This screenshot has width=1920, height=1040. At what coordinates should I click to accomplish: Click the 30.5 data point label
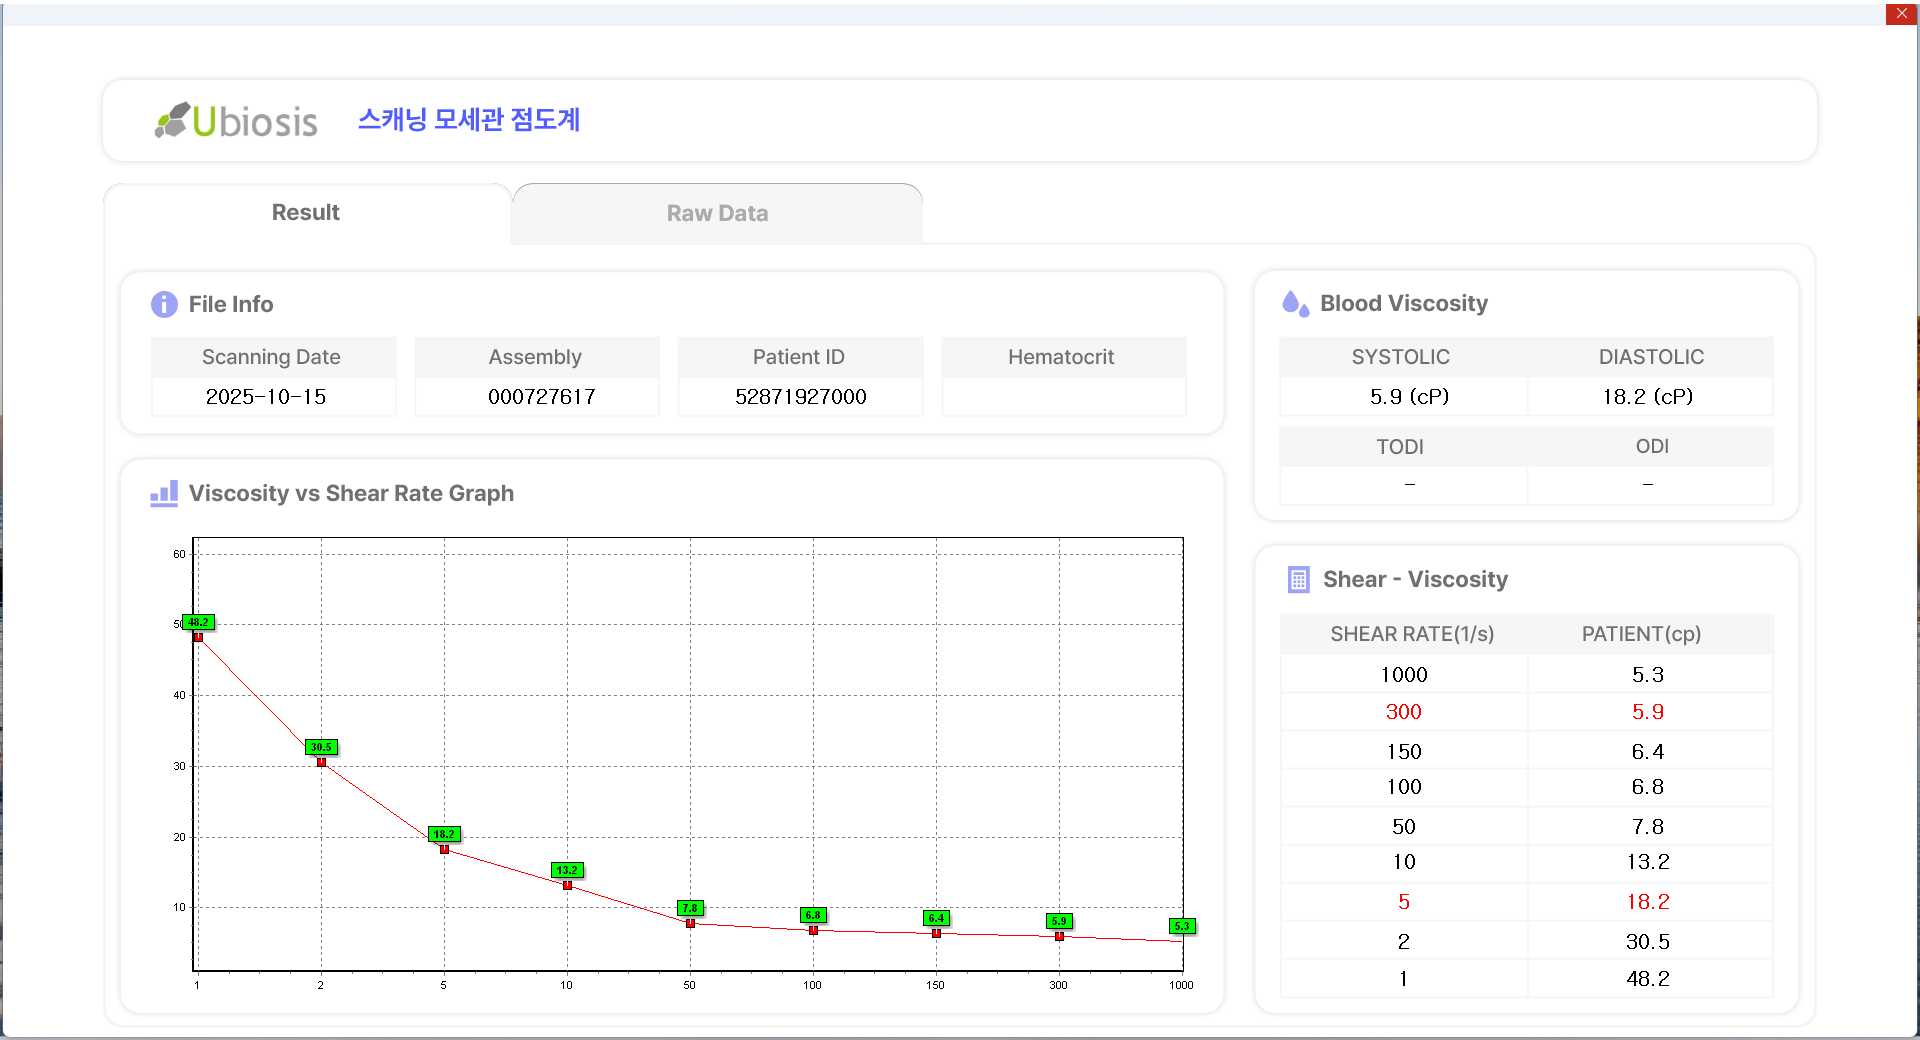(321, 747)
